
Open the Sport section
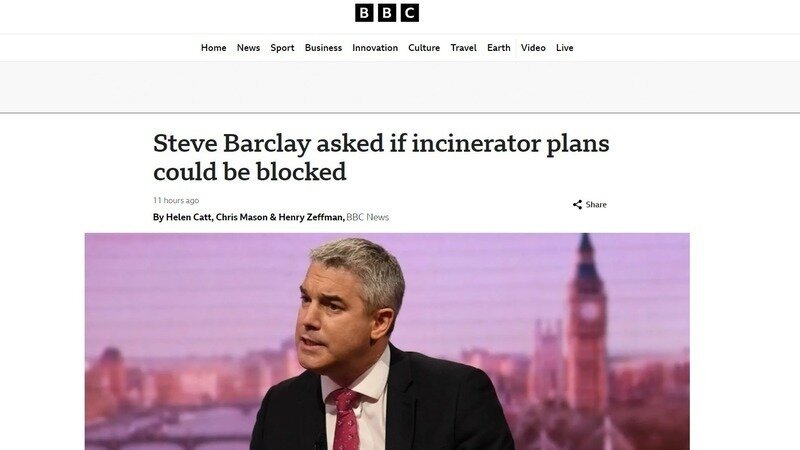coord(282,47)
